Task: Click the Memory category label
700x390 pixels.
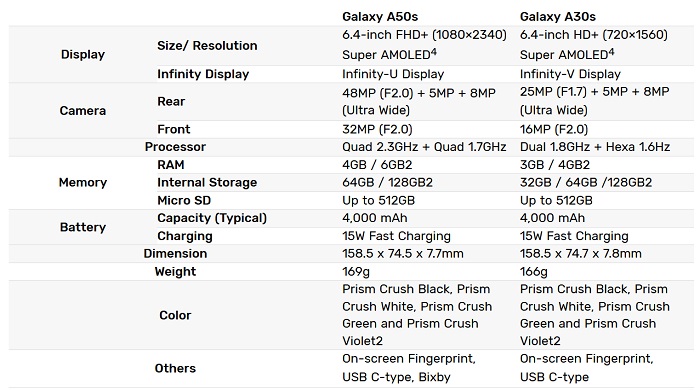Action: [83, 183]
